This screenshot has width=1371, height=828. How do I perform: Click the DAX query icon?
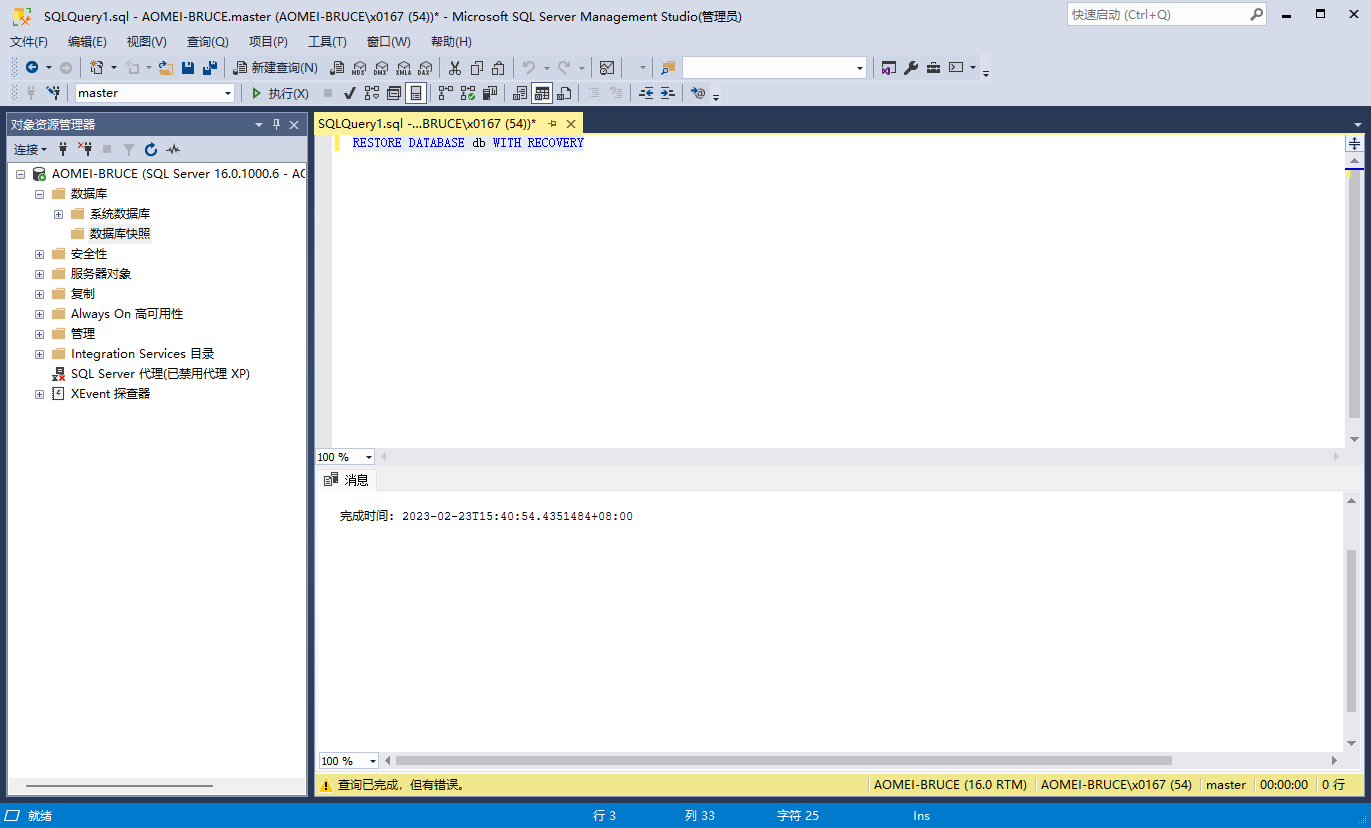424,68
